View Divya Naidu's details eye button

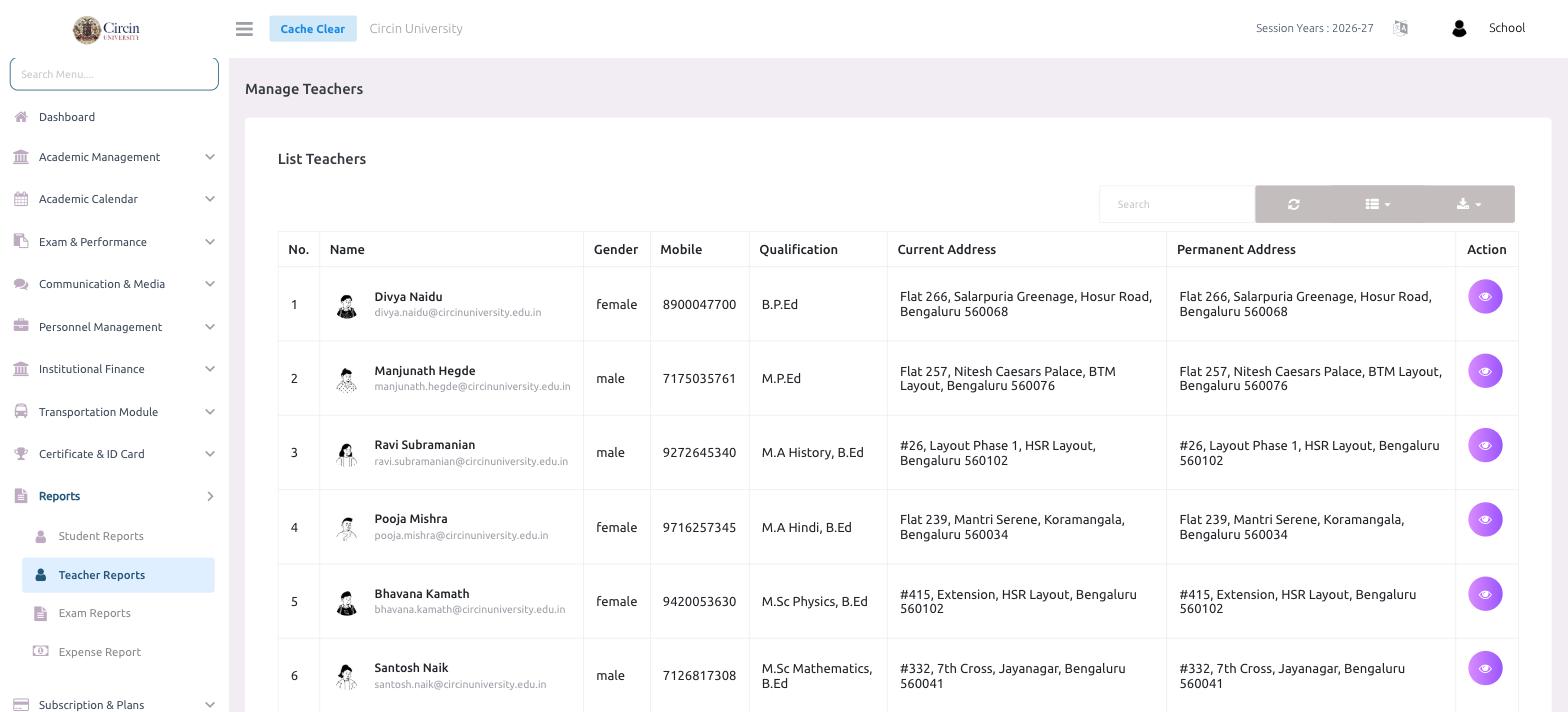coord(1485,297)
